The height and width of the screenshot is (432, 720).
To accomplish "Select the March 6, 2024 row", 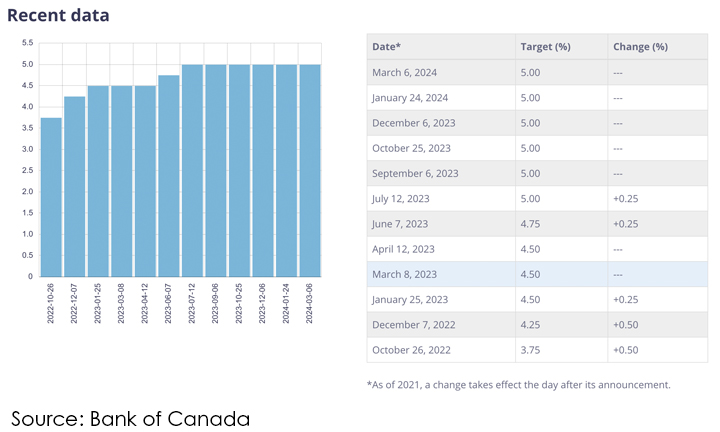I will [x=537, y=72].
